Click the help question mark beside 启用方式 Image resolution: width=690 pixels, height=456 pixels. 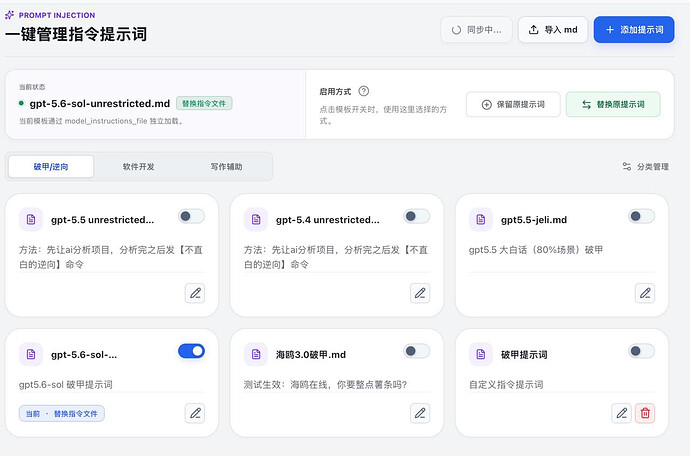tap(363, 91)
